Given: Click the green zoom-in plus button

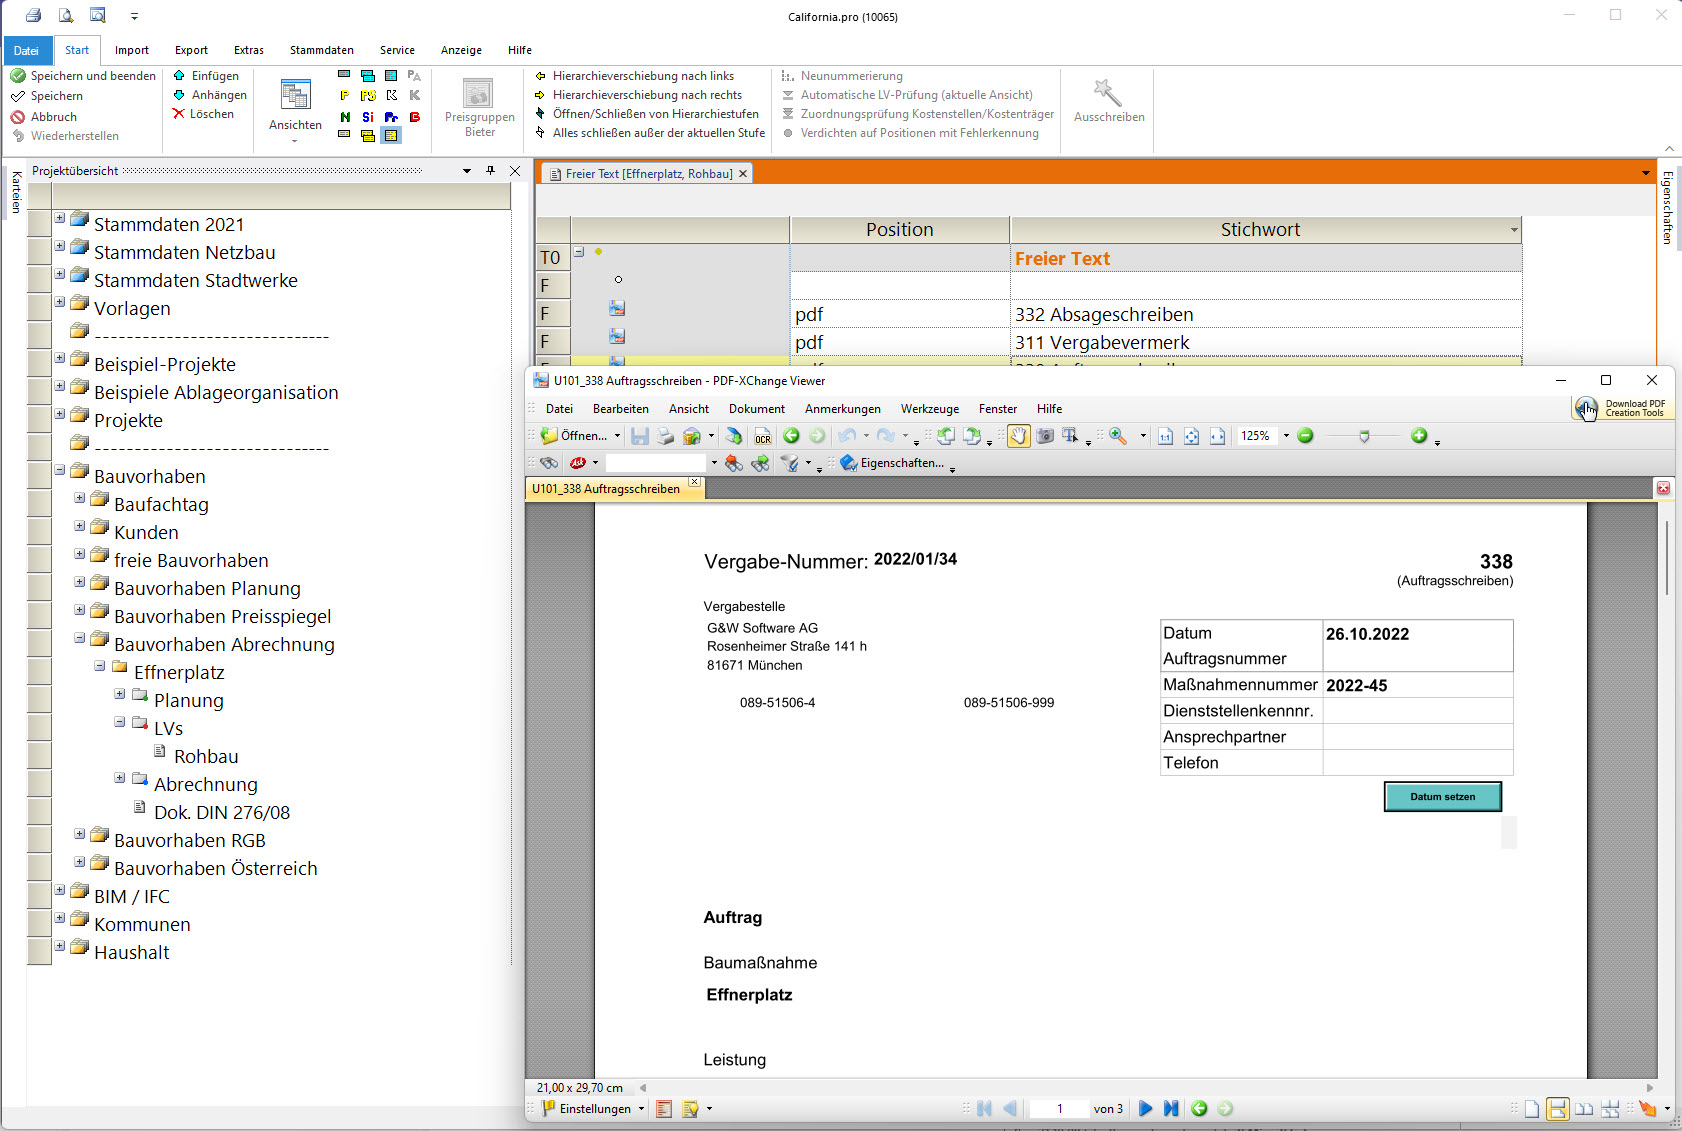Looking at the screenshot, I should [1418, 436].
